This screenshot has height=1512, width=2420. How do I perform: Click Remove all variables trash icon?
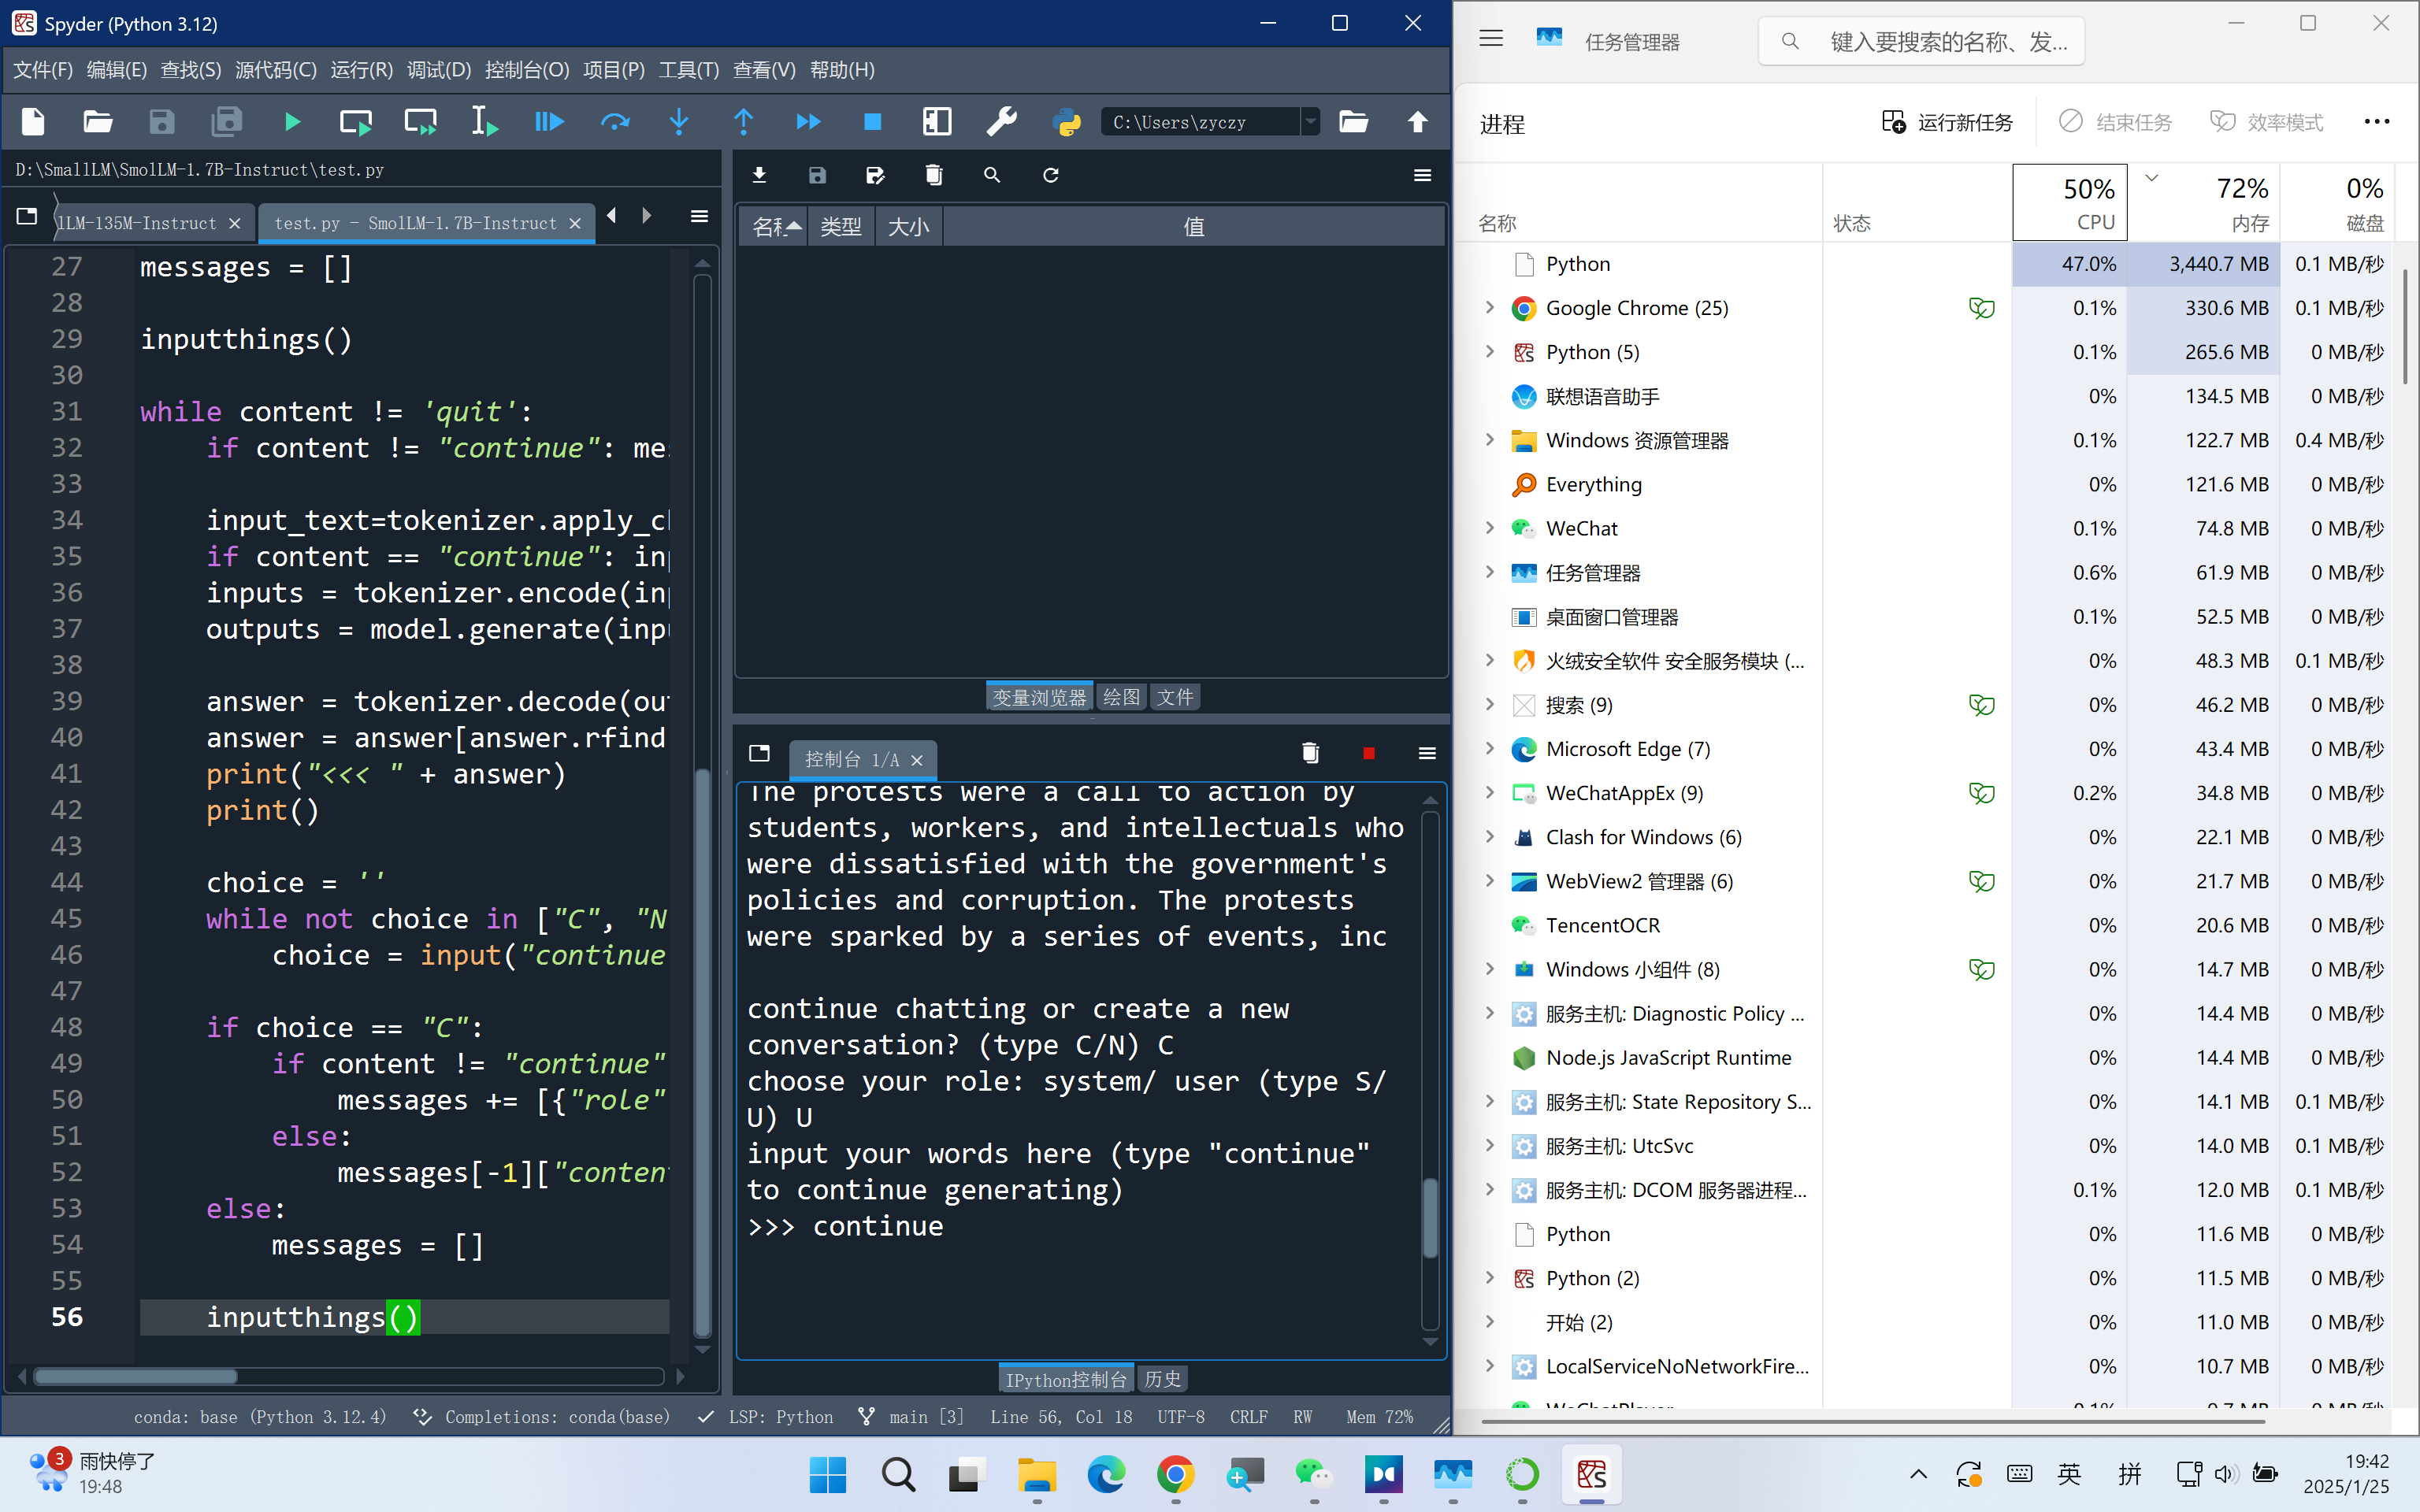tap(933, 175)
